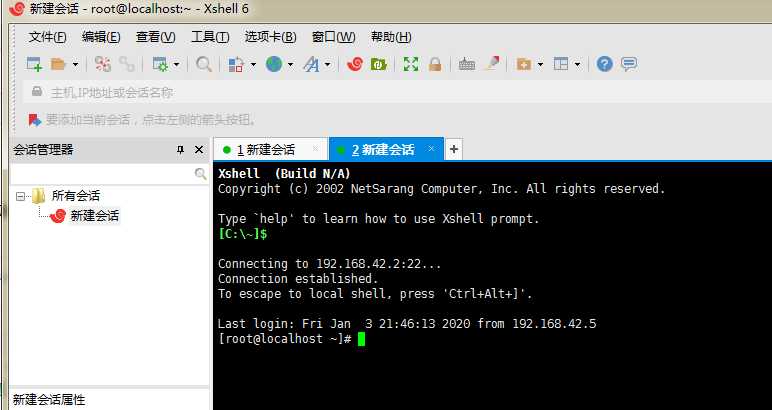Click 'Connecting to 192.168.42.2:22...' line
This screenshot has width=772, height=410.
[329, 264]
